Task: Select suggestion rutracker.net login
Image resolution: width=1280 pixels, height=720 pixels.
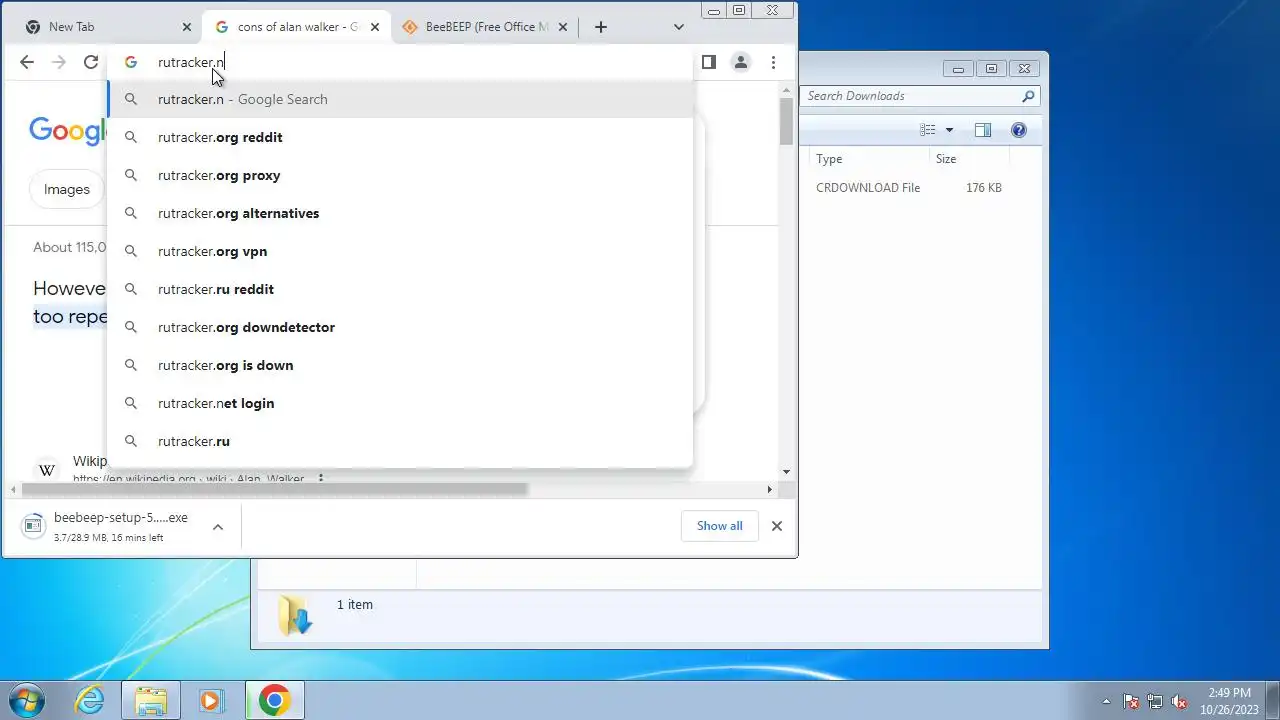Action: click(400, 403)
